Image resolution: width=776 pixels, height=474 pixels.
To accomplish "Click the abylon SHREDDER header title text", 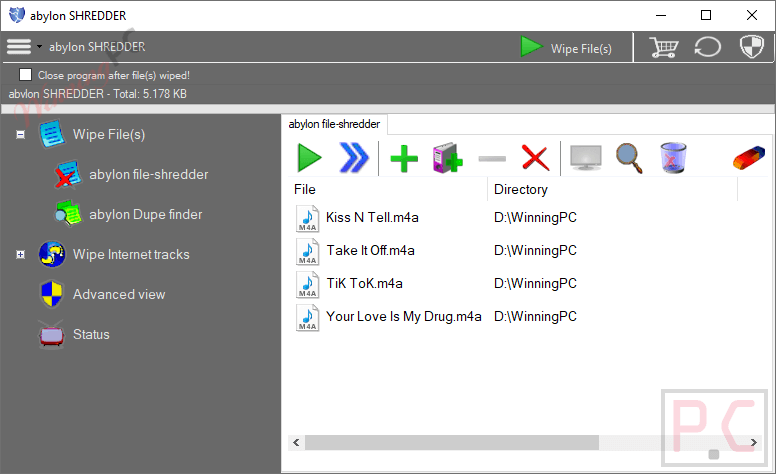I will (97, 47).
